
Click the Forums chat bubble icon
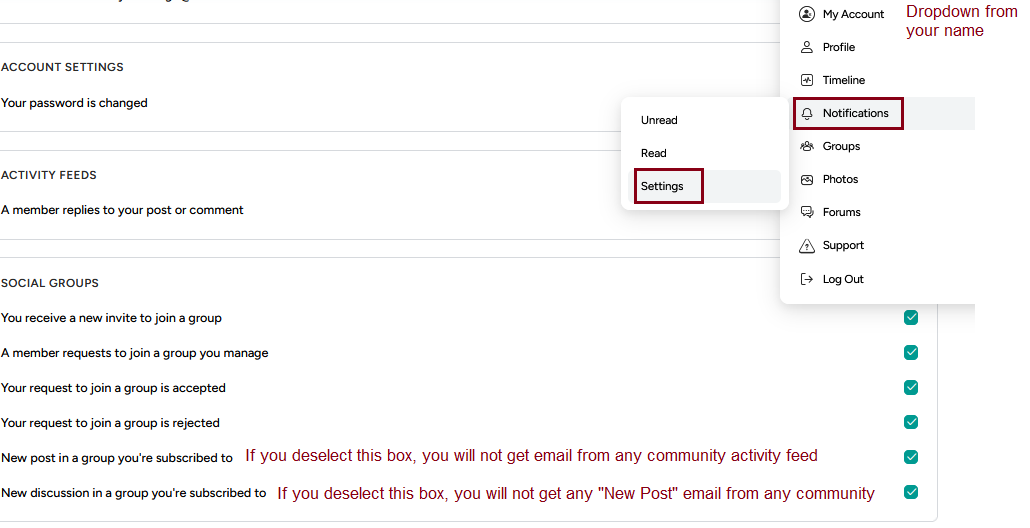[x=807, y=212]
